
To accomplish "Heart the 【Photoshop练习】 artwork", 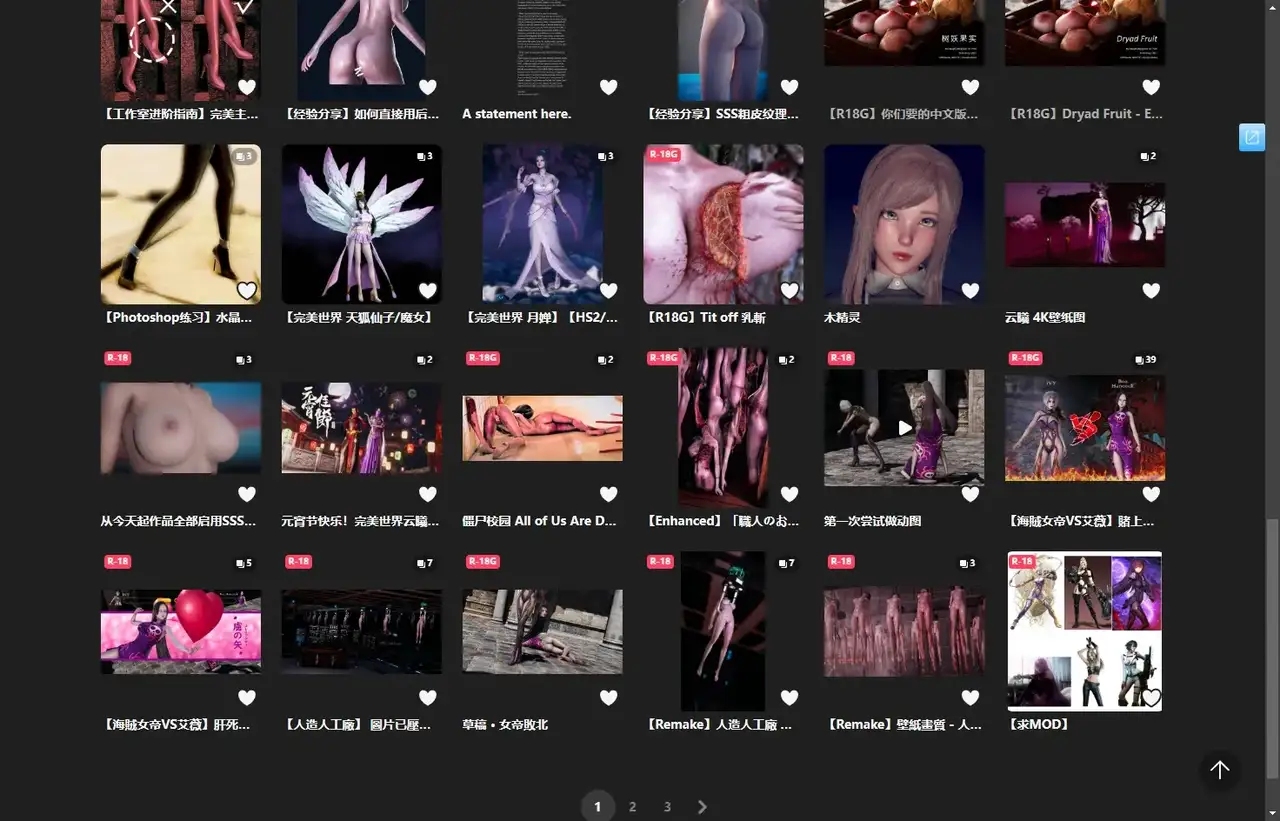I will [x=247, y=291].
